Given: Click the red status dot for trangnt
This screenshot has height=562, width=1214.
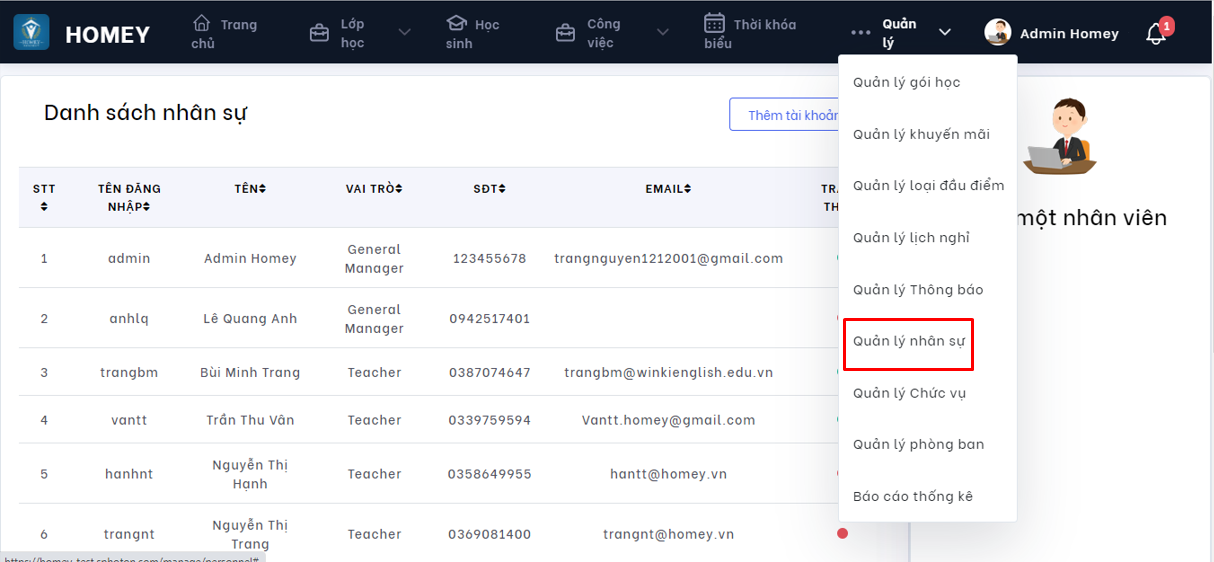Looking at the screenshot, I should point(842,534).
